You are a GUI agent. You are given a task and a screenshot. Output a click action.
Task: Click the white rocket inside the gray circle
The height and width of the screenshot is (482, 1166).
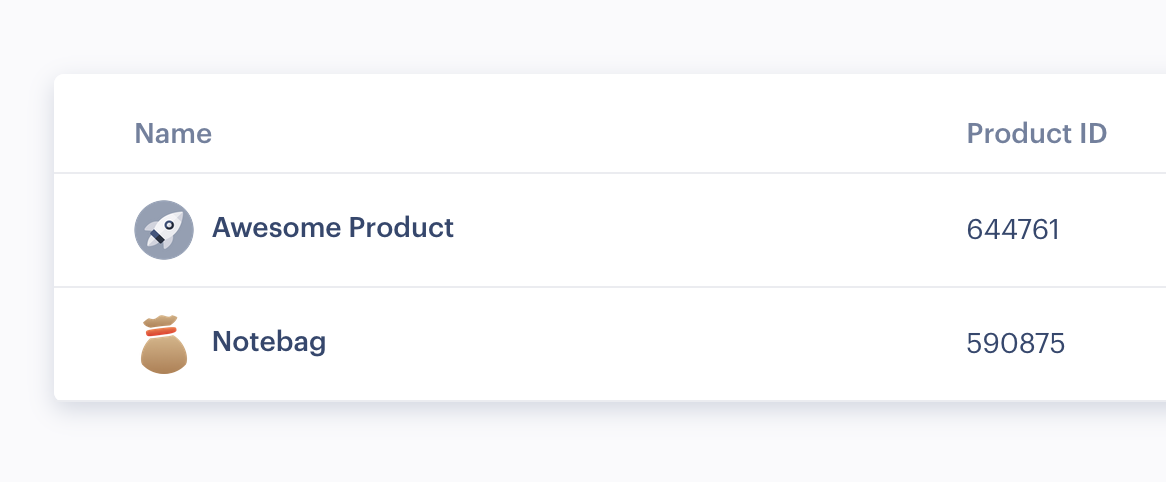point(164,229)
